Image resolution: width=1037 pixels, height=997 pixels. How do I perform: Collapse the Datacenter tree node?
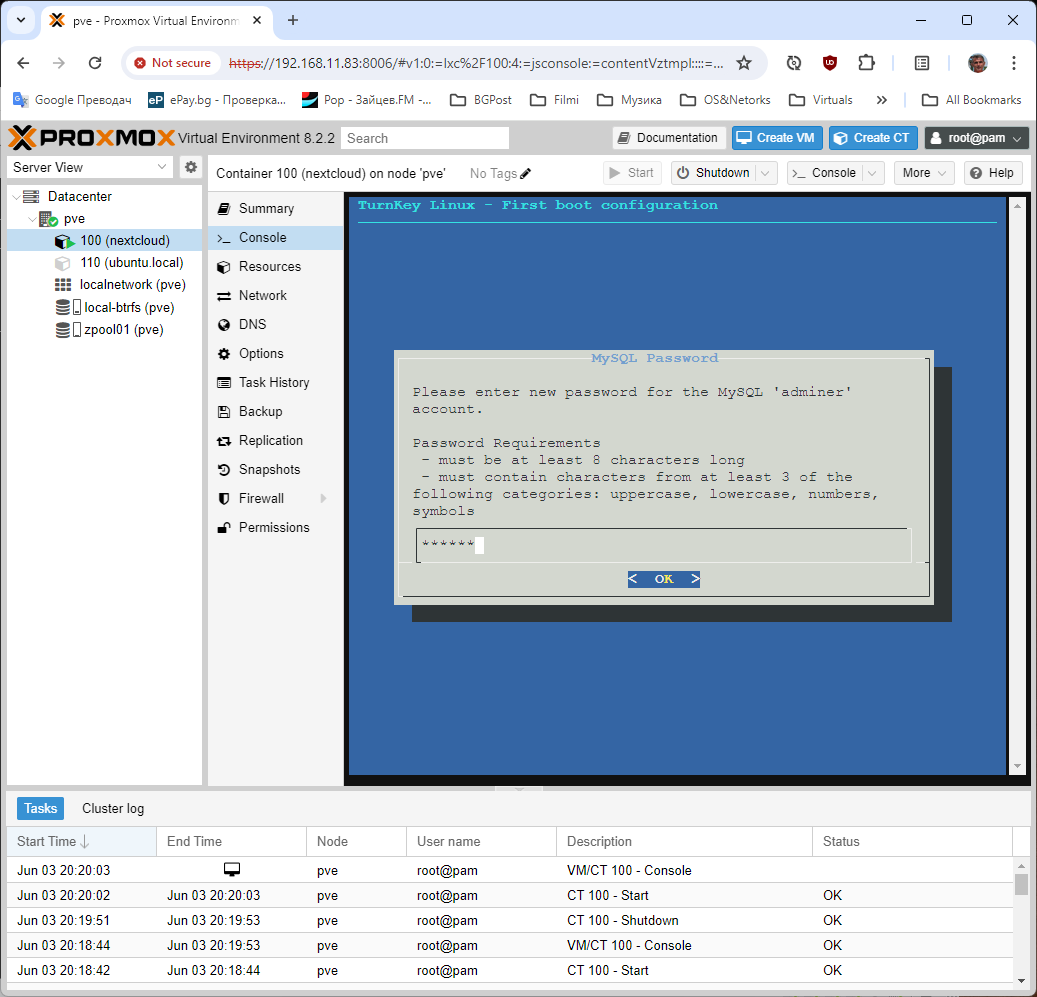pos(17,196)
